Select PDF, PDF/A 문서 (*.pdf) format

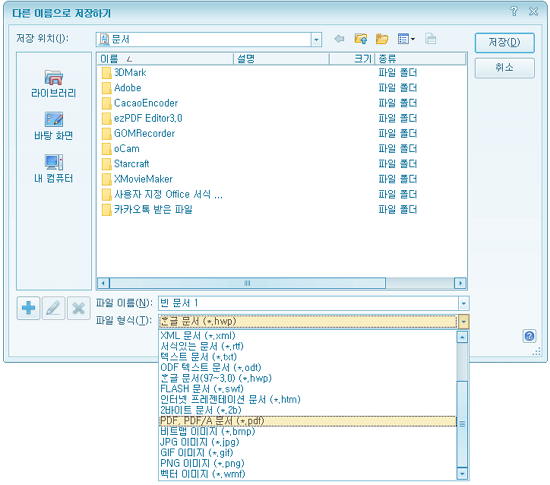point(308,421)
